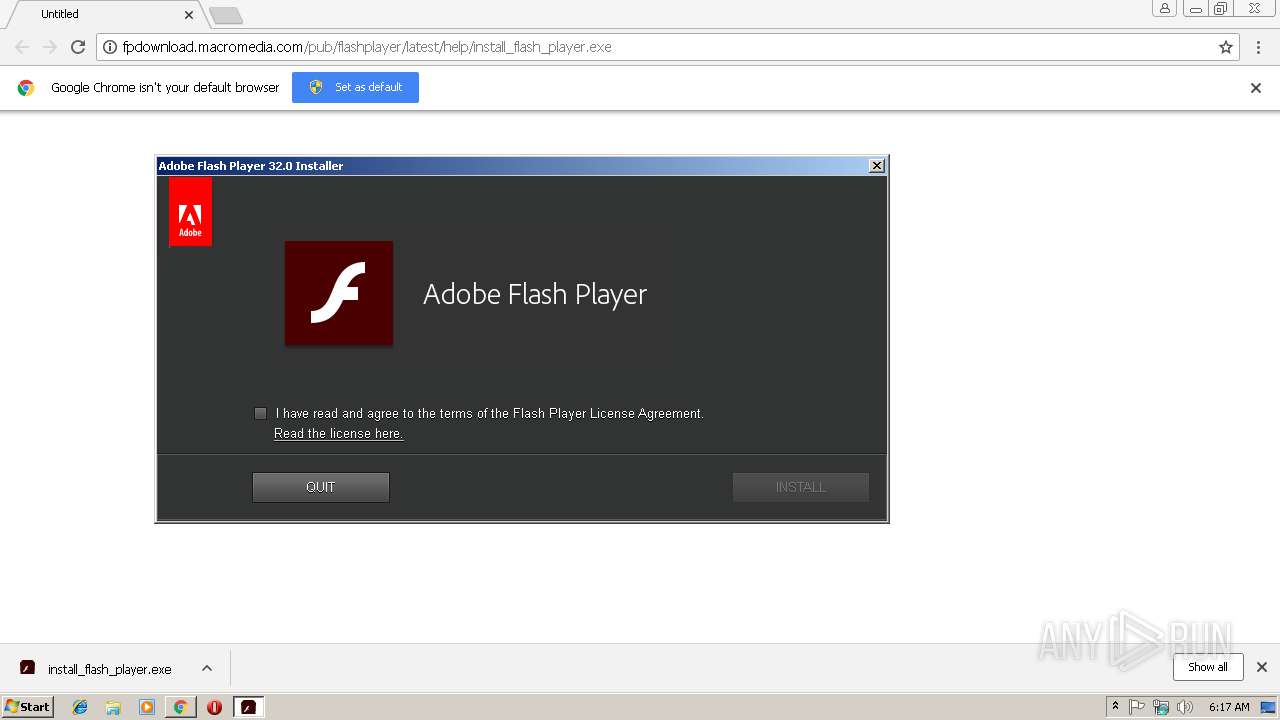Click the QUIT button in the installer

coord(321,487)
